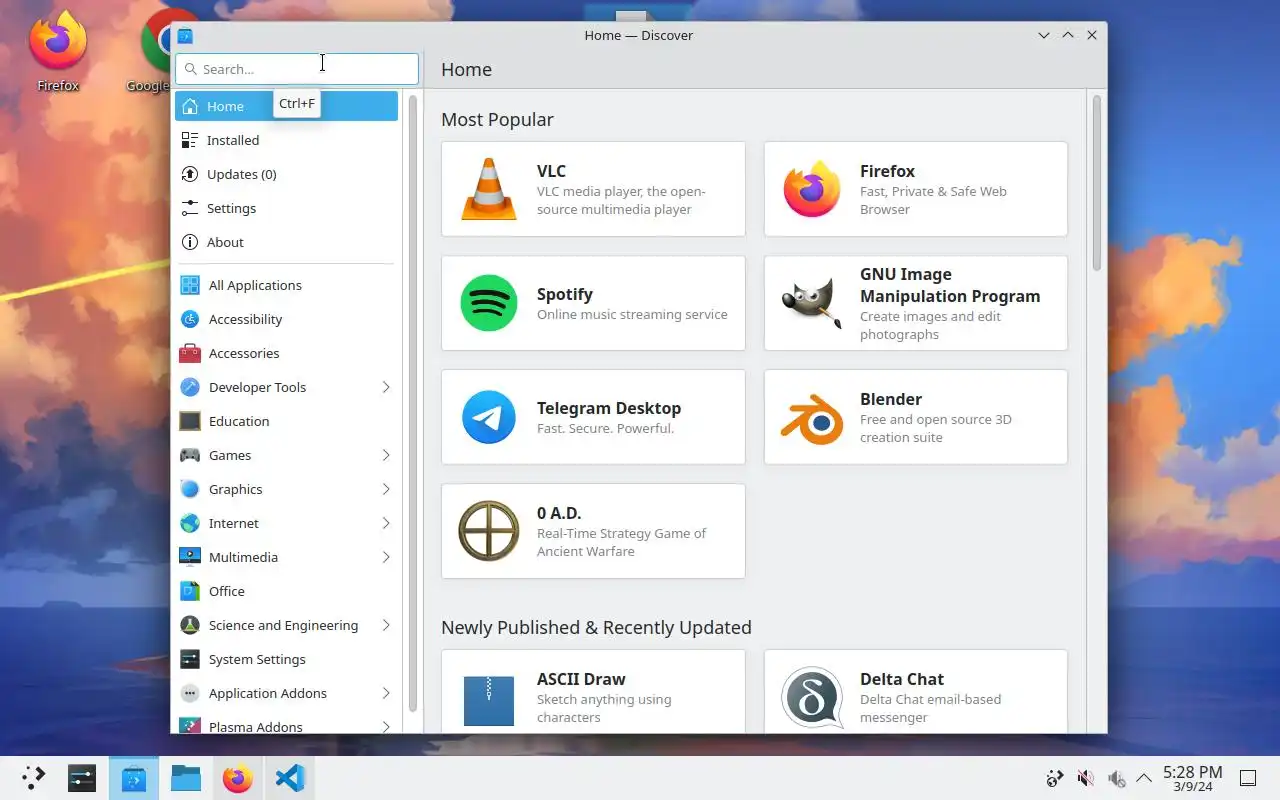Image resolution: width=1280 pixels, height=800 pixels.
Task: Open the About page in sidebar
Action: pyautogui.click(x=286, y=242)
